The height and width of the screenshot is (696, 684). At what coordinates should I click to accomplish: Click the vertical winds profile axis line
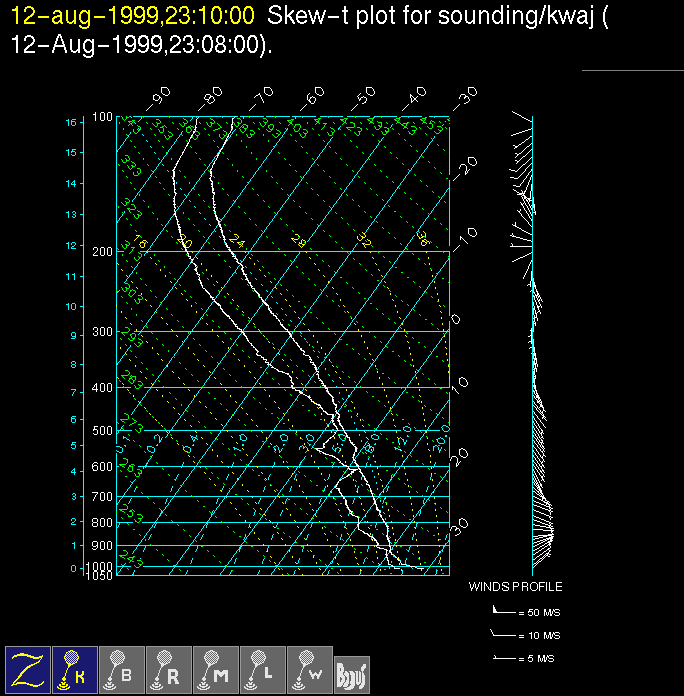[x=532, y=340]
